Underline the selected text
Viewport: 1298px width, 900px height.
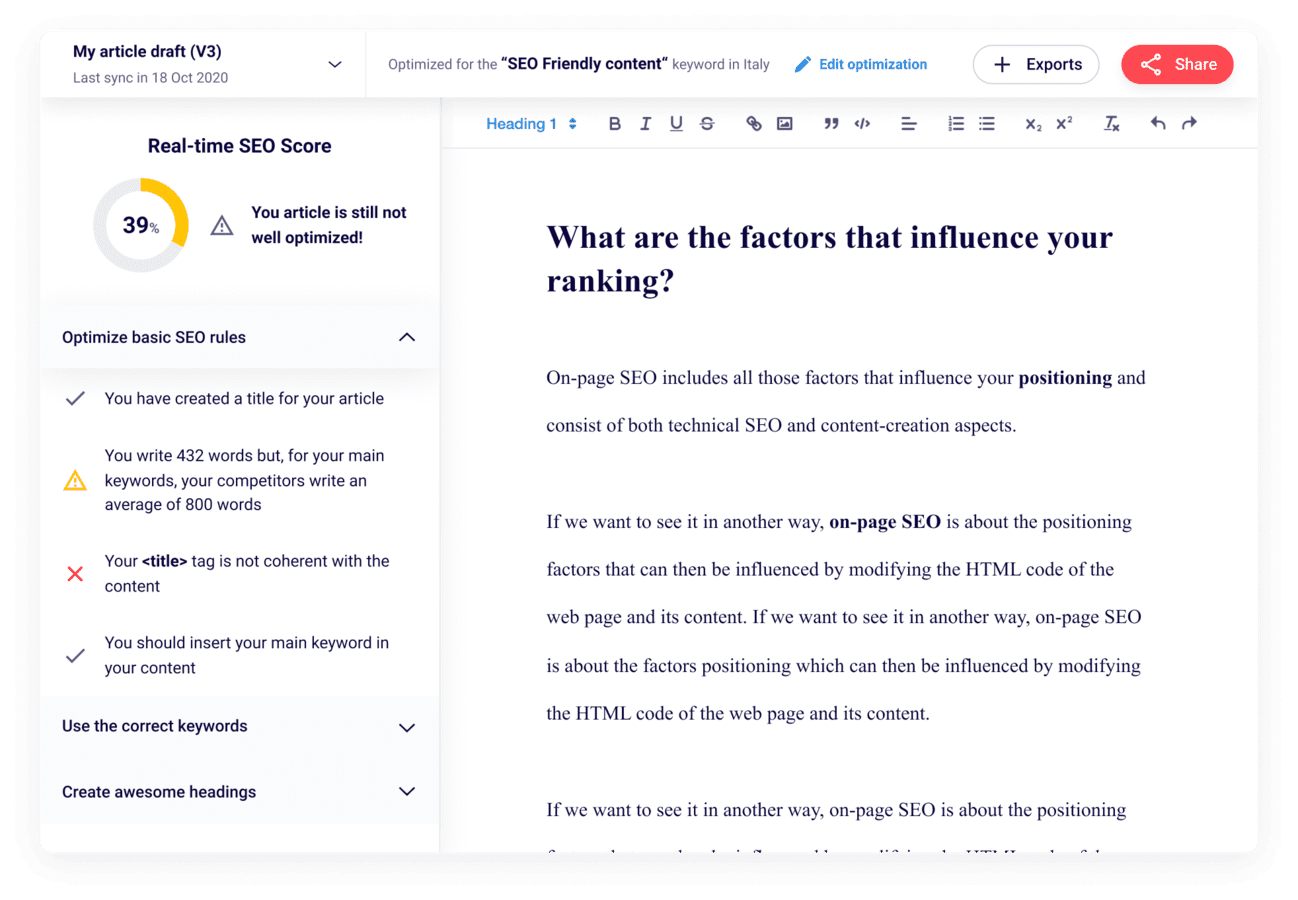coord(676,123)
